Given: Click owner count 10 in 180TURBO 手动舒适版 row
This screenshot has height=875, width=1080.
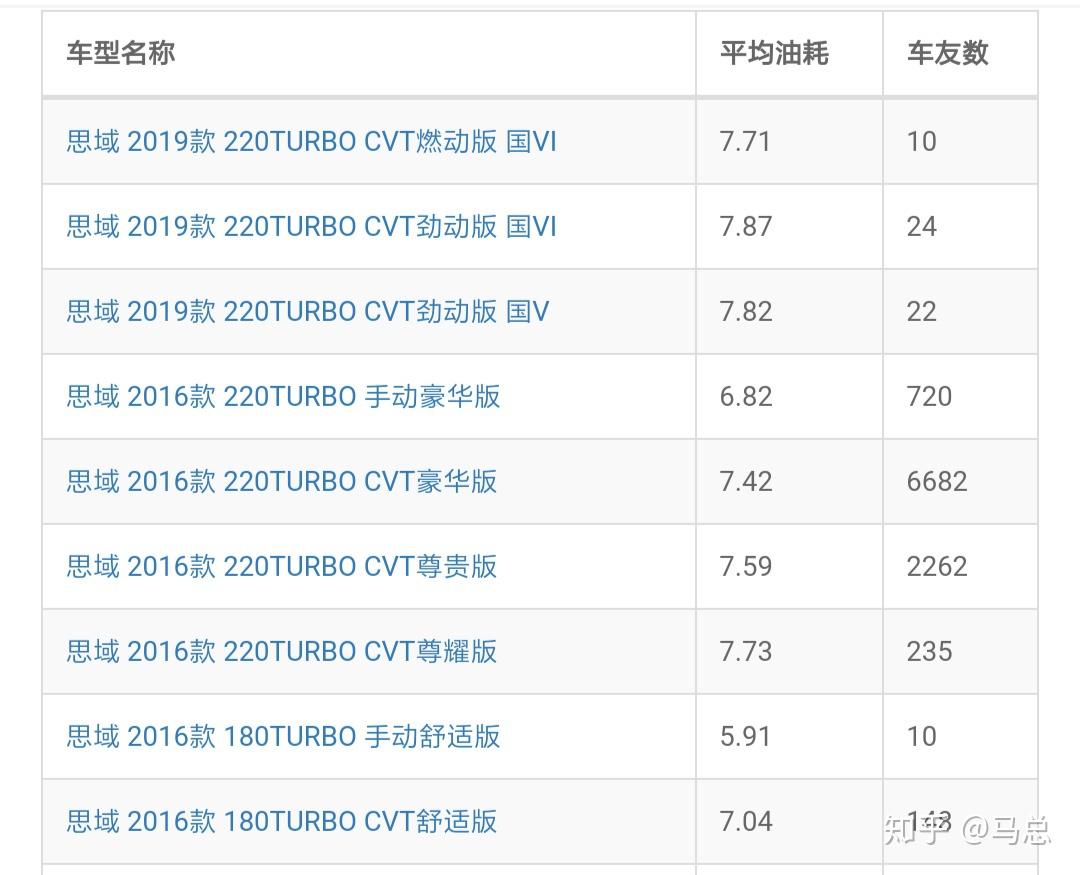Looking at the screenshot, I should coord(922,737).
